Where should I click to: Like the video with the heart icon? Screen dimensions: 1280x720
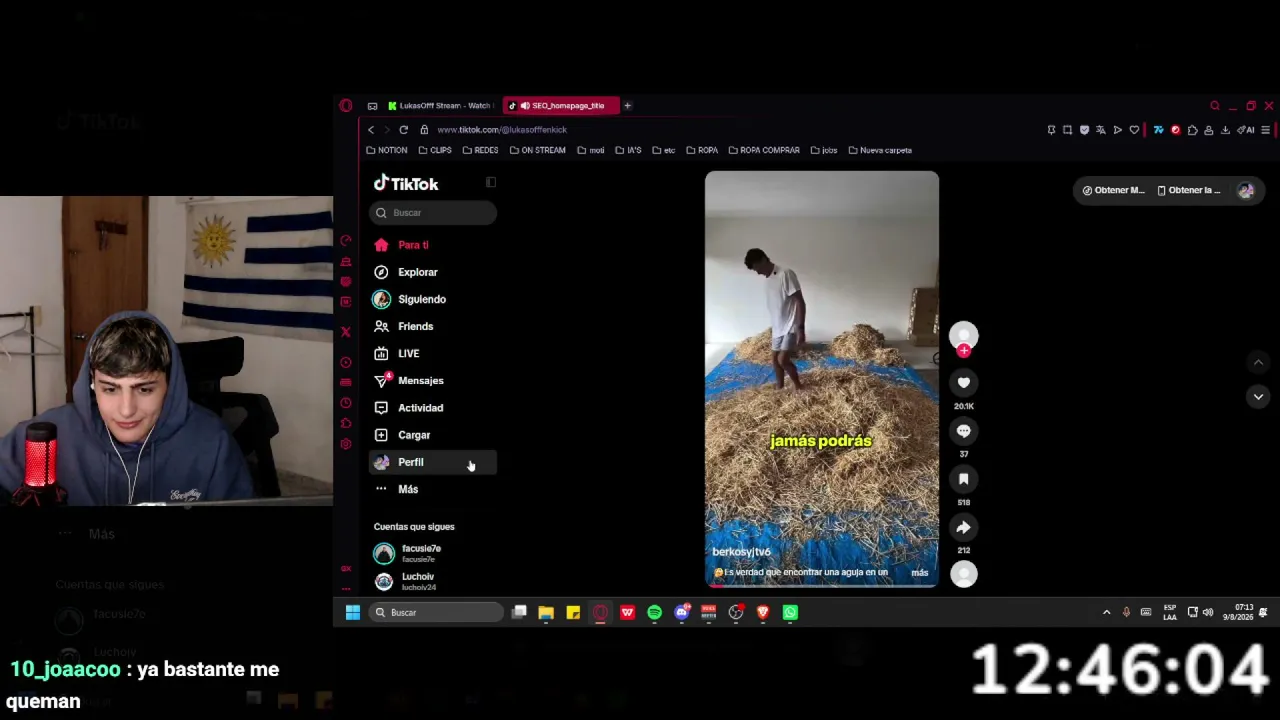tap(964, 383)
